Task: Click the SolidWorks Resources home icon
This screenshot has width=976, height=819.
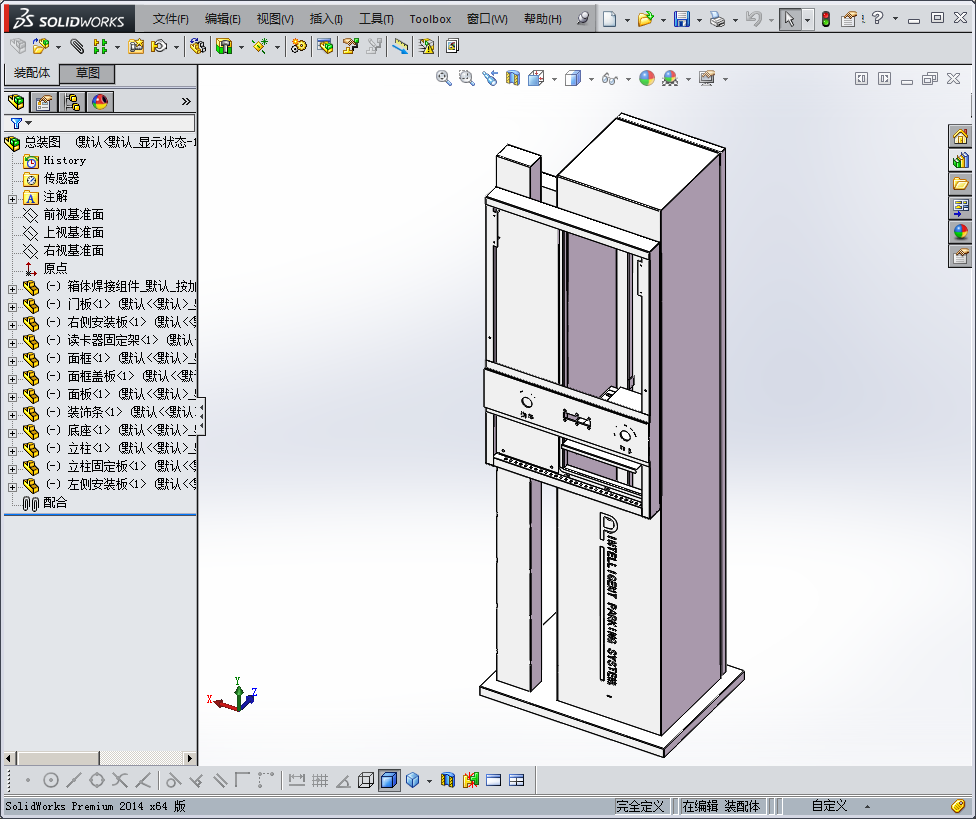Action: 960,137
